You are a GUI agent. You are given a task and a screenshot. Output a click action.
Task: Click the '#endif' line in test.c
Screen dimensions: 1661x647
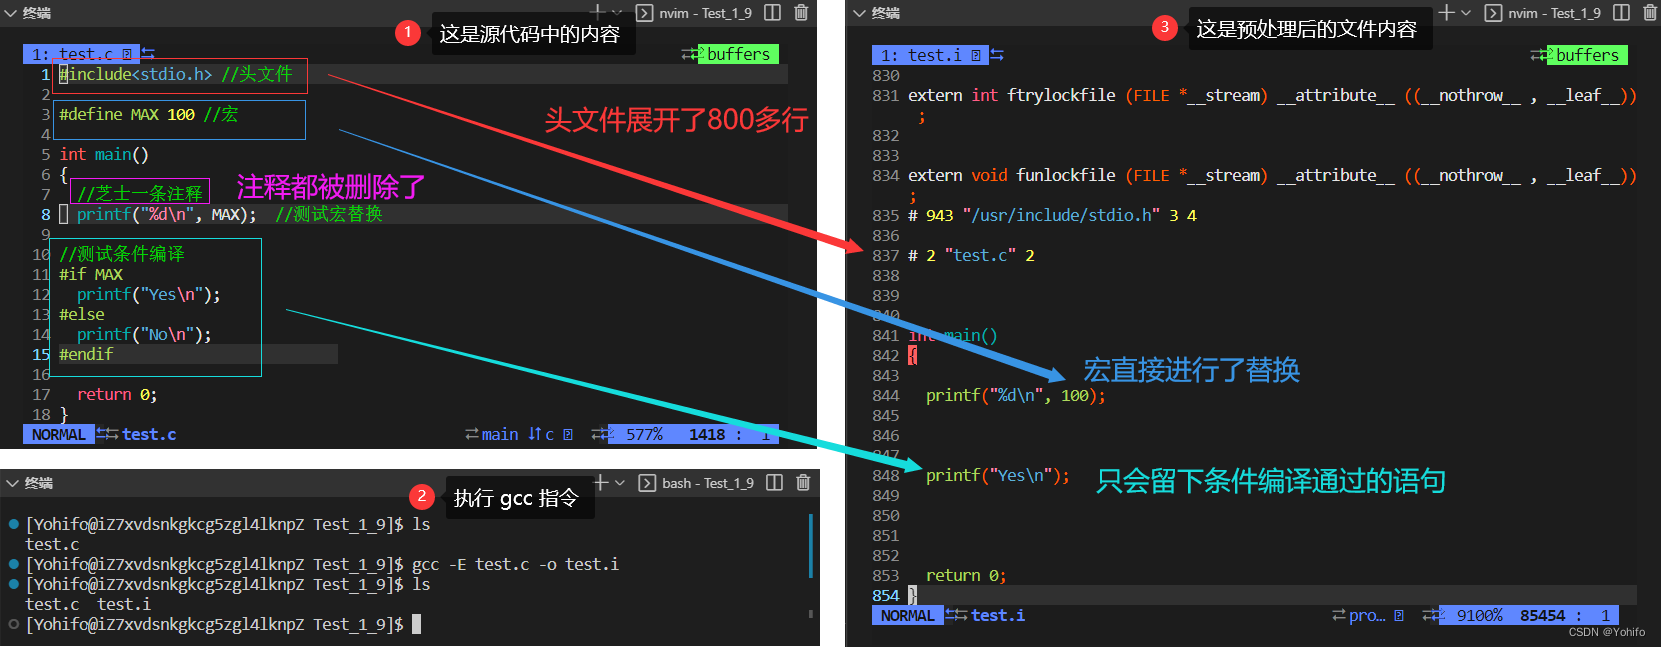[x=86, y=354]
